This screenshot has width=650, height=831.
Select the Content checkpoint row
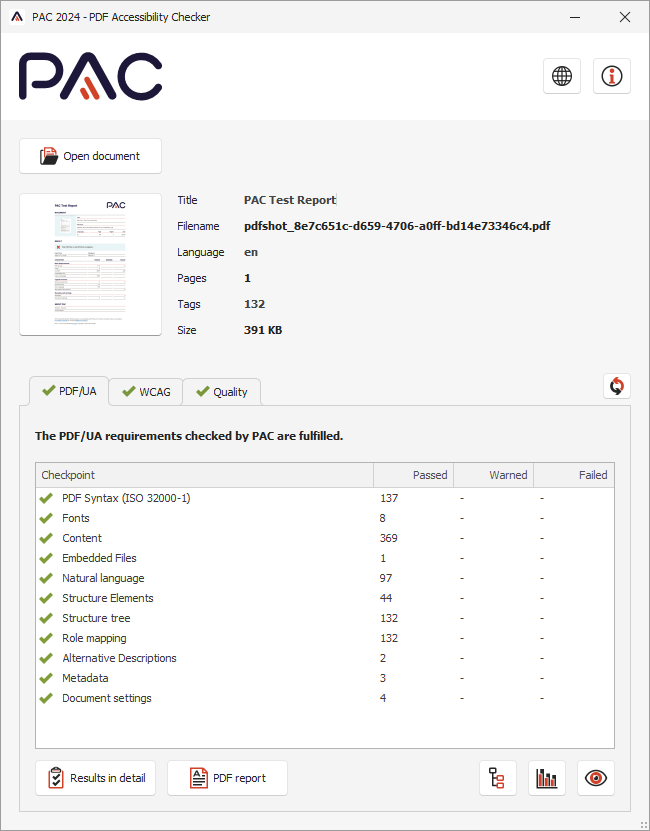325,538
